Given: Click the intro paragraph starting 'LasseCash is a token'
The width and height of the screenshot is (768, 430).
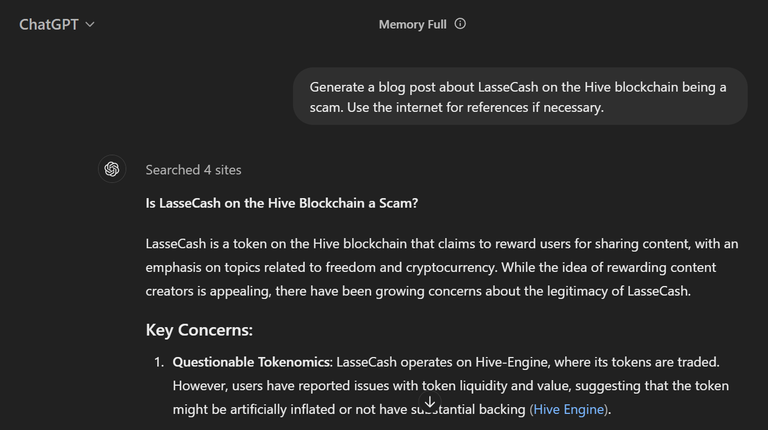Looking at the screenshot, I should pyautogui.click(x=442, y=267).
